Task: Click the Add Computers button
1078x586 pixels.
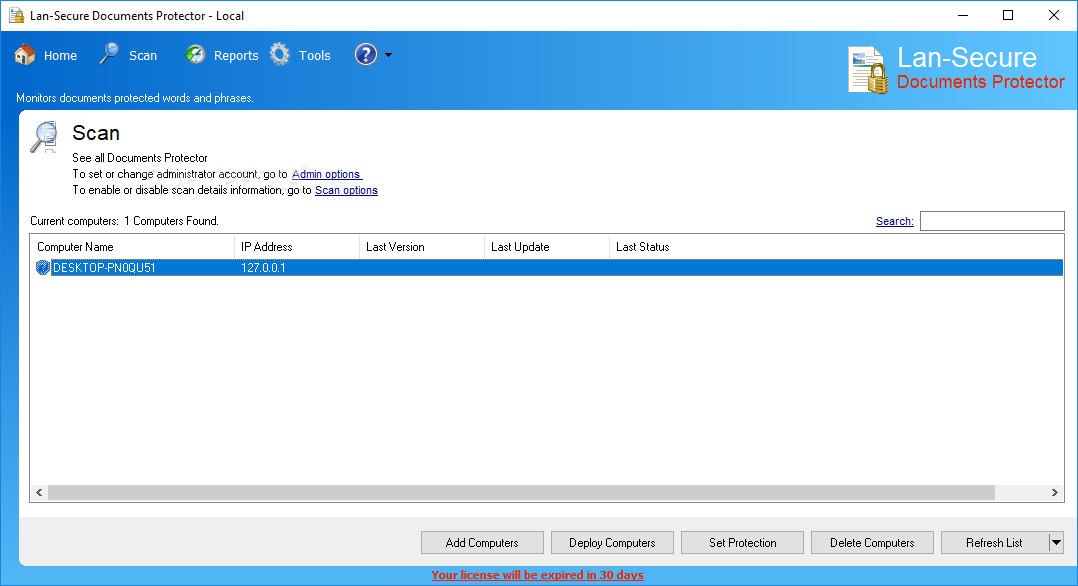Action: tap(482, 543)
